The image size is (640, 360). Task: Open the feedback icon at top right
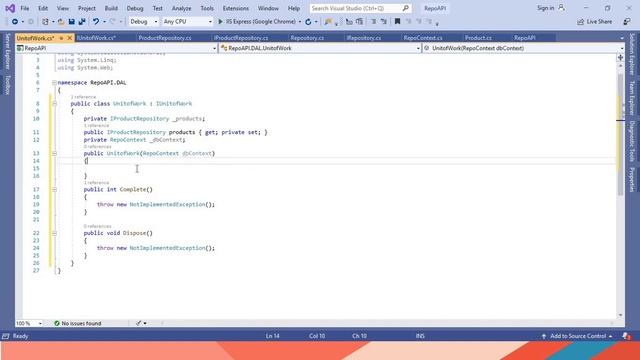[627, 22]
